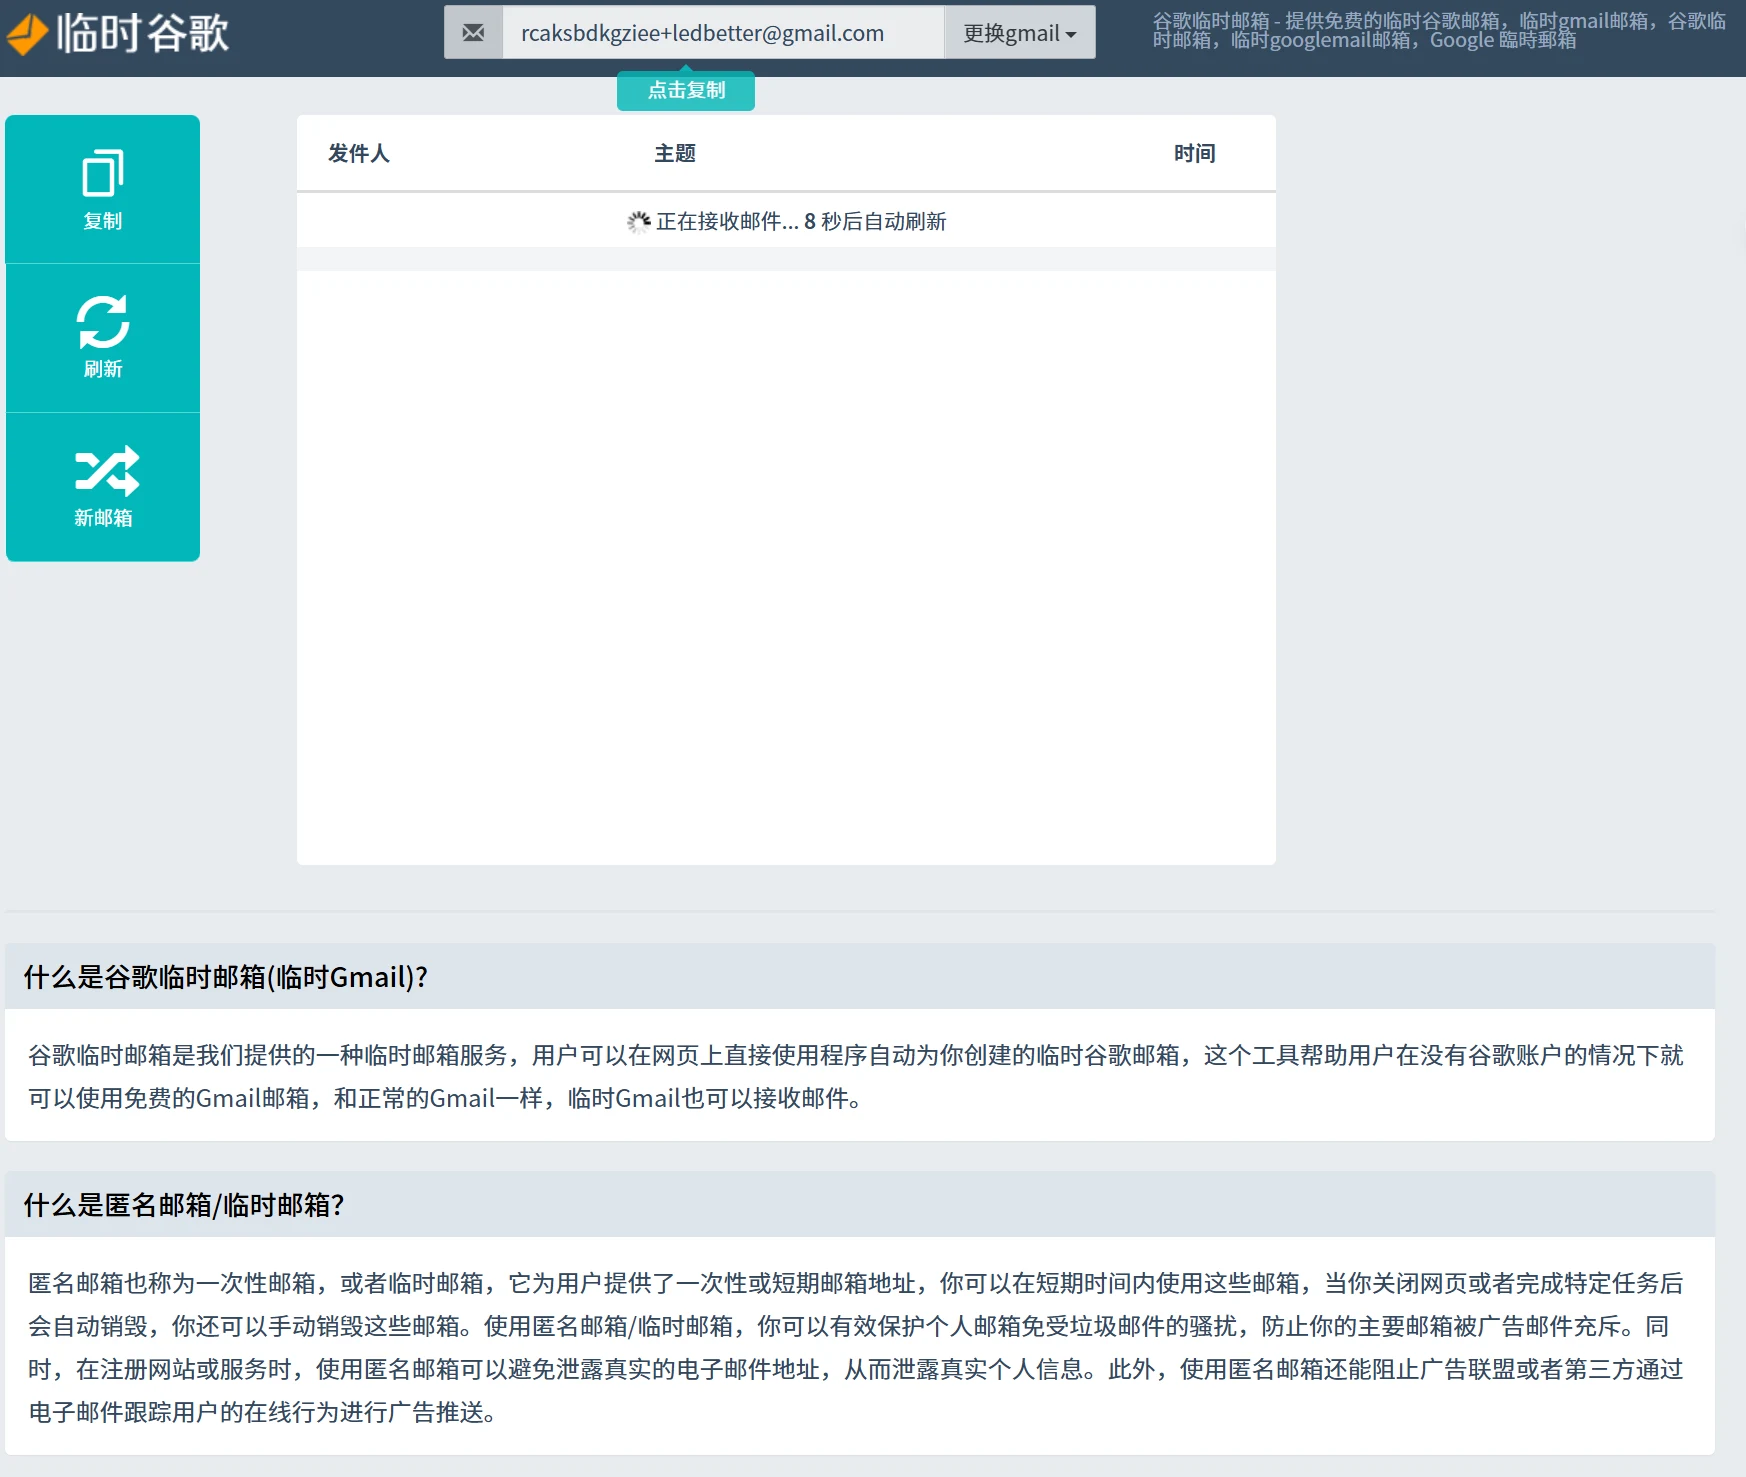Click the header description starting 谷歌临时邮箱 - 提供免费的
The image size is (1746, 1477).
[1439, 30]
